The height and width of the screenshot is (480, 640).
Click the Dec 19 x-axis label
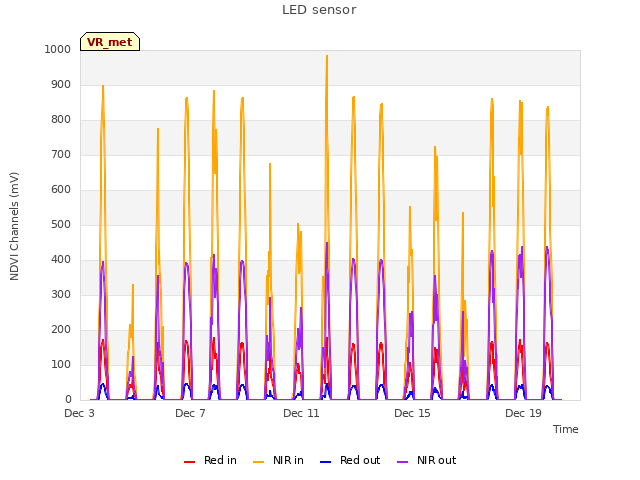(x=523, y=413)
